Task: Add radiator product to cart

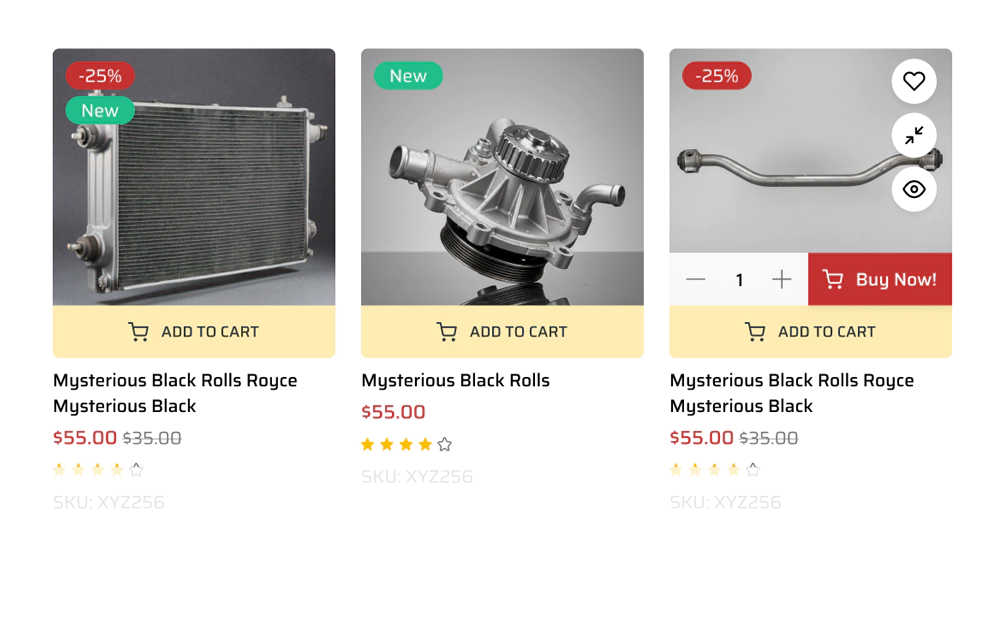Action: [194, 332]
